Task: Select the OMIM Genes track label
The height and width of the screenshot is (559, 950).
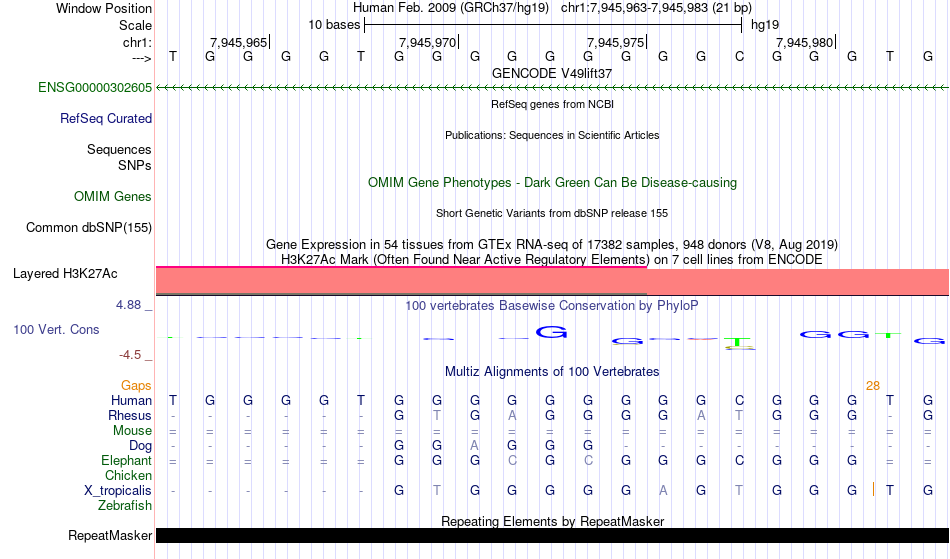Action: point(113,196)
